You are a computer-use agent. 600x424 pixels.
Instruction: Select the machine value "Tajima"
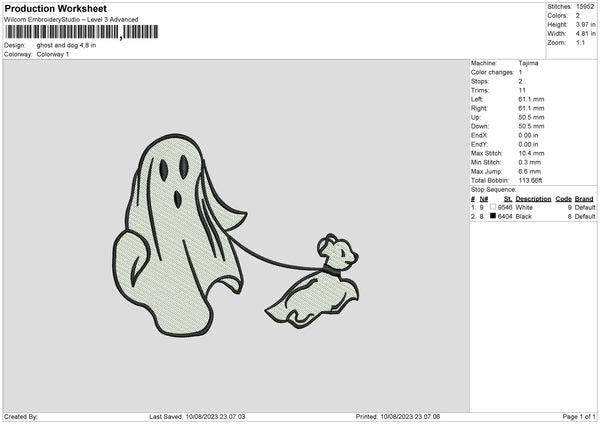coord(528,63)
